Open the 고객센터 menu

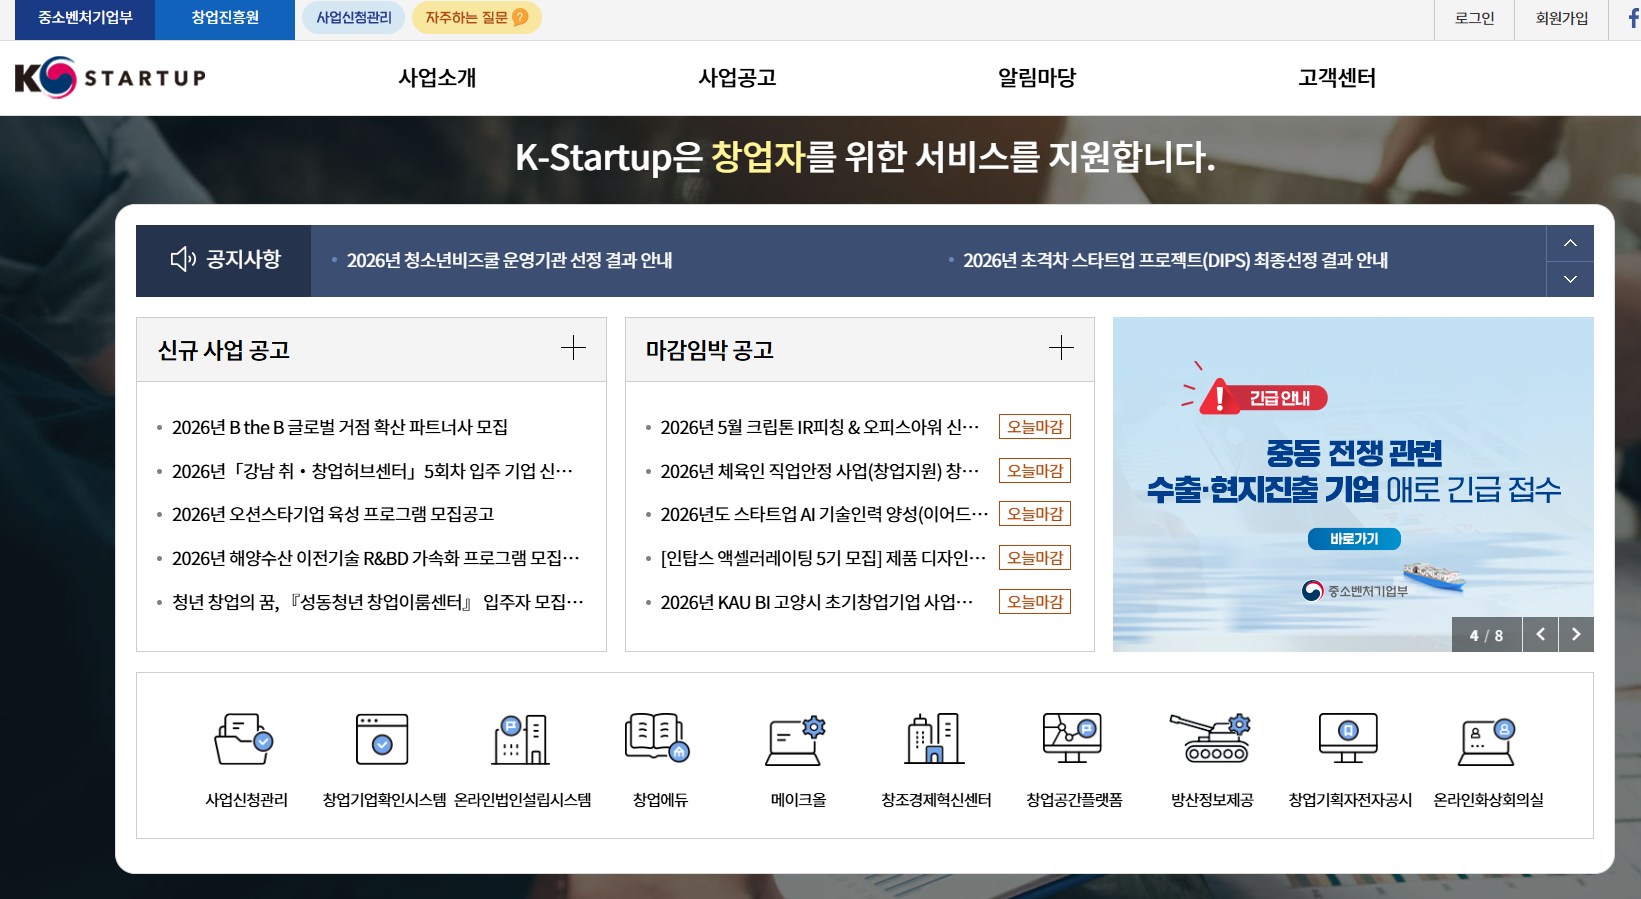tap(1337, 78)
